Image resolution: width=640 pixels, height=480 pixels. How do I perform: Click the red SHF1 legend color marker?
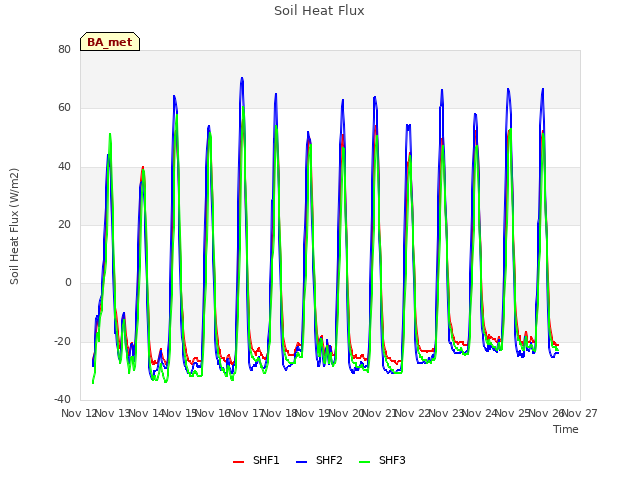coord(238,462)
